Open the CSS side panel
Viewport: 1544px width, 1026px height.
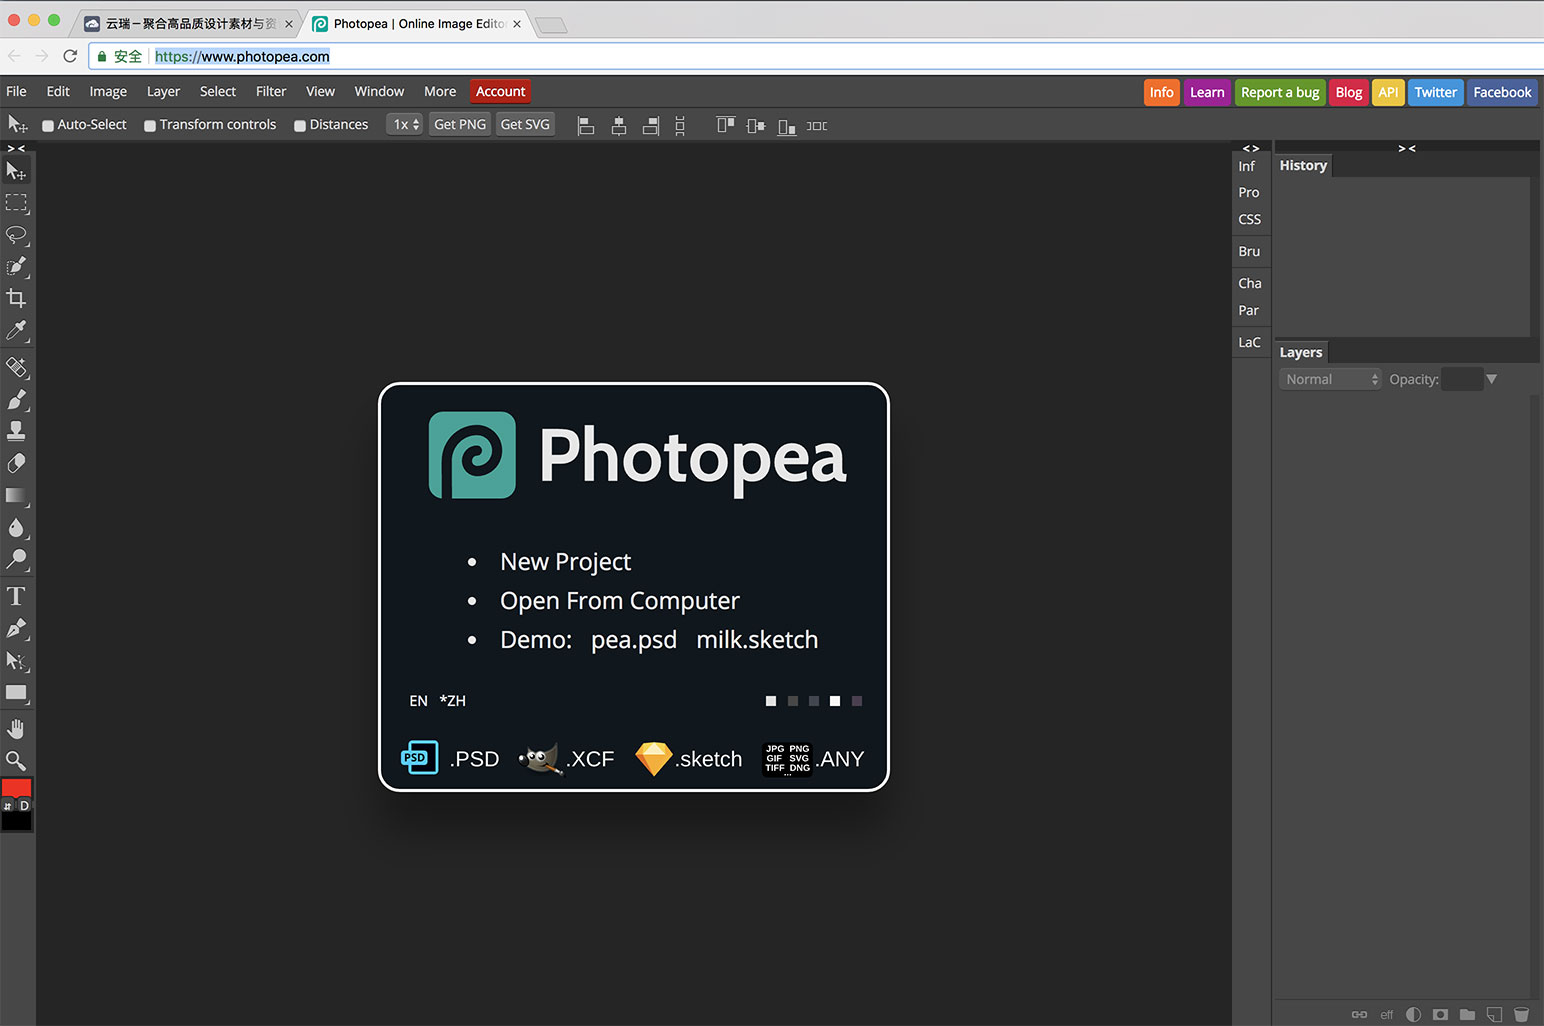1250,219
